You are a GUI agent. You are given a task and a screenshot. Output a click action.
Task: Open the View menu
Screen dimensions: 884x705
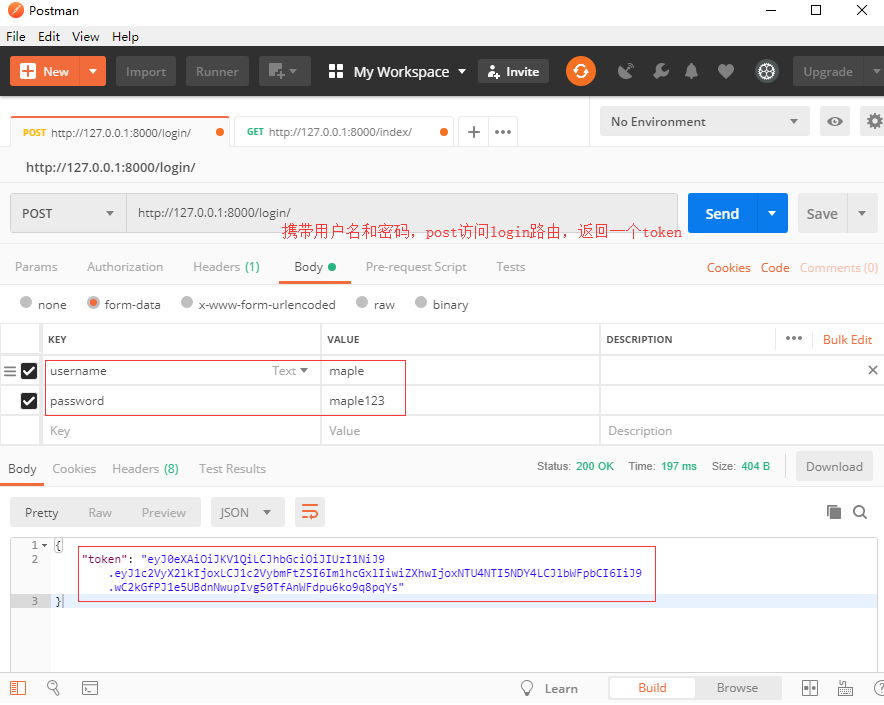86,37
